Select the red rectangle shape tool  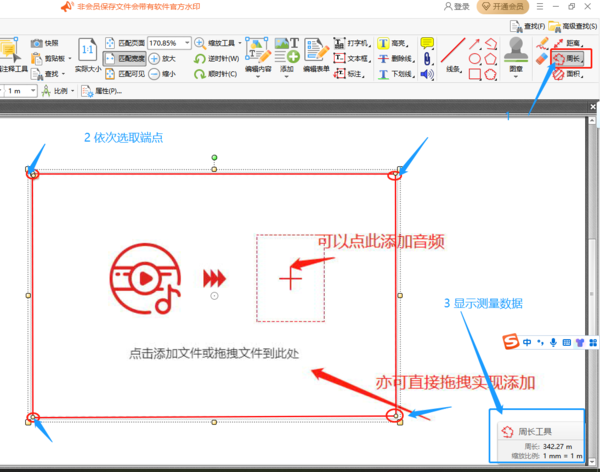[475, 74]
